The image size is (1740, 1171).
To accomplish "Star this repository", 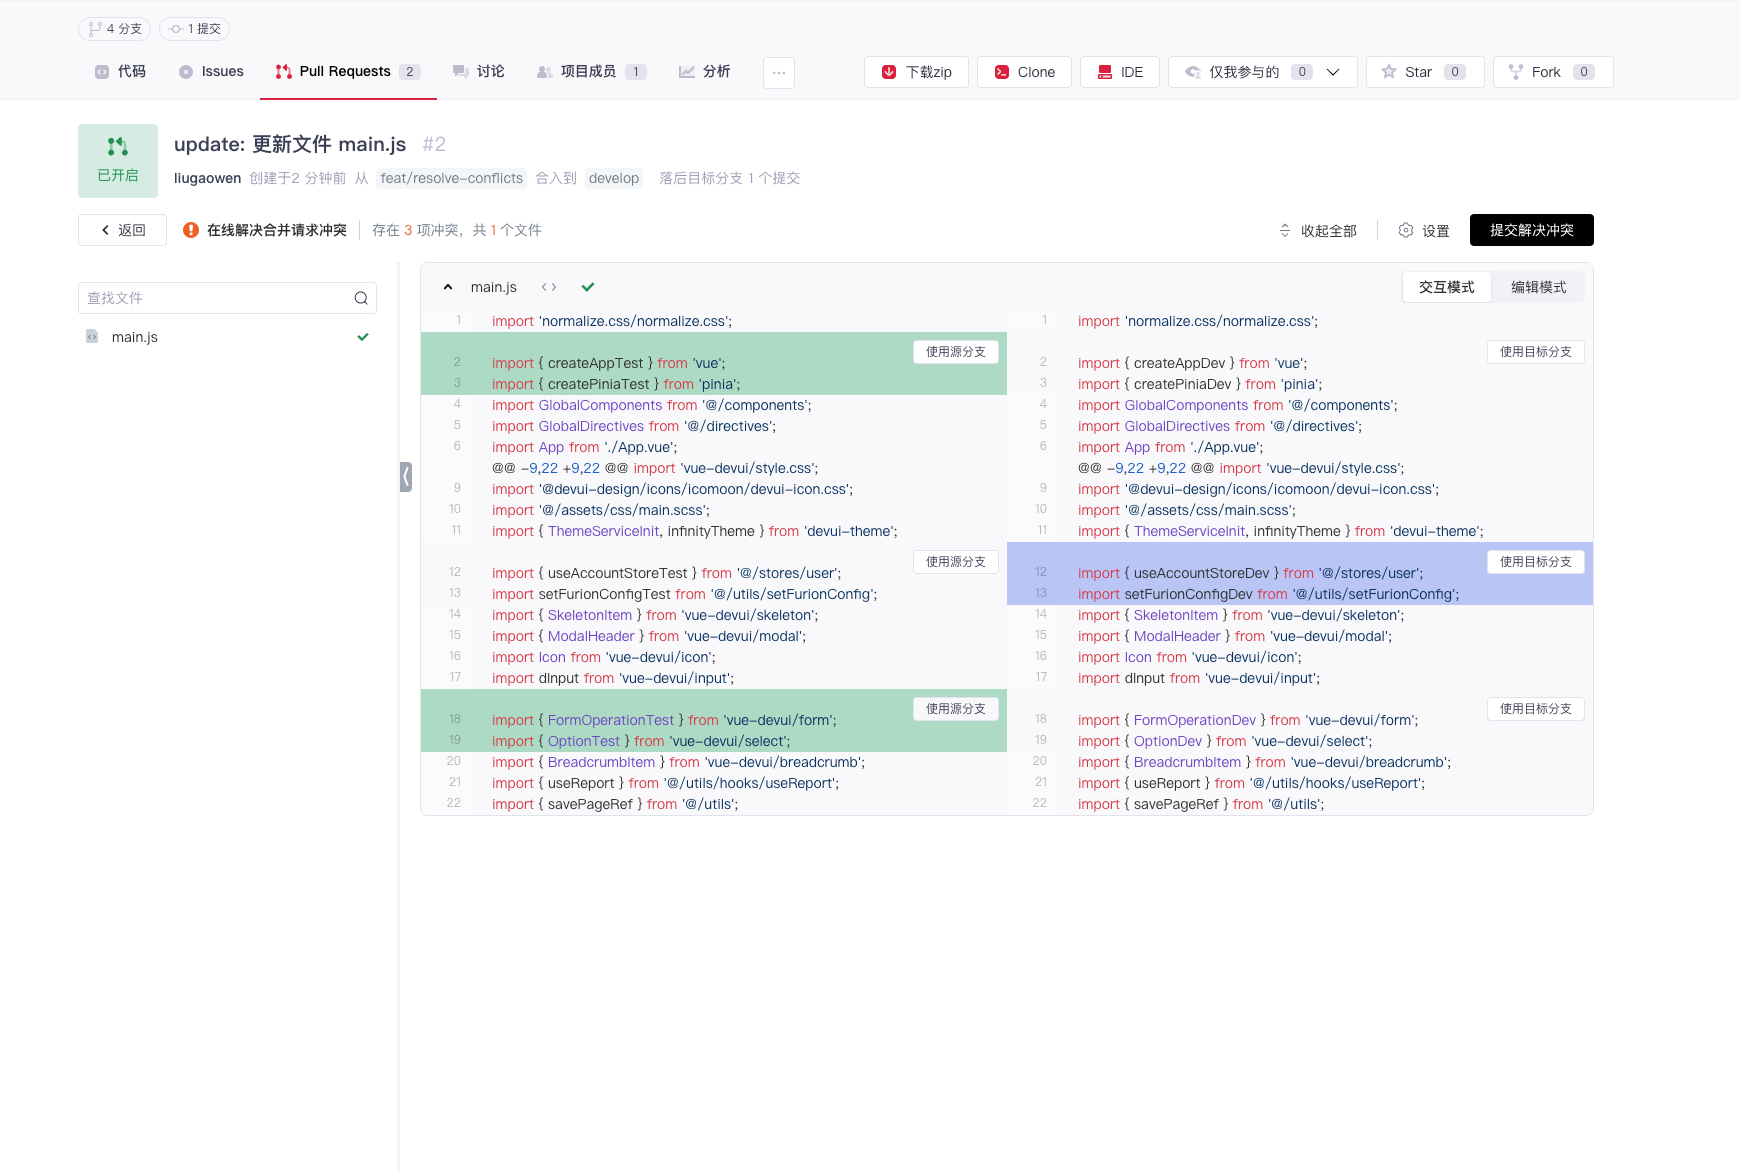I will (1424, 72).
